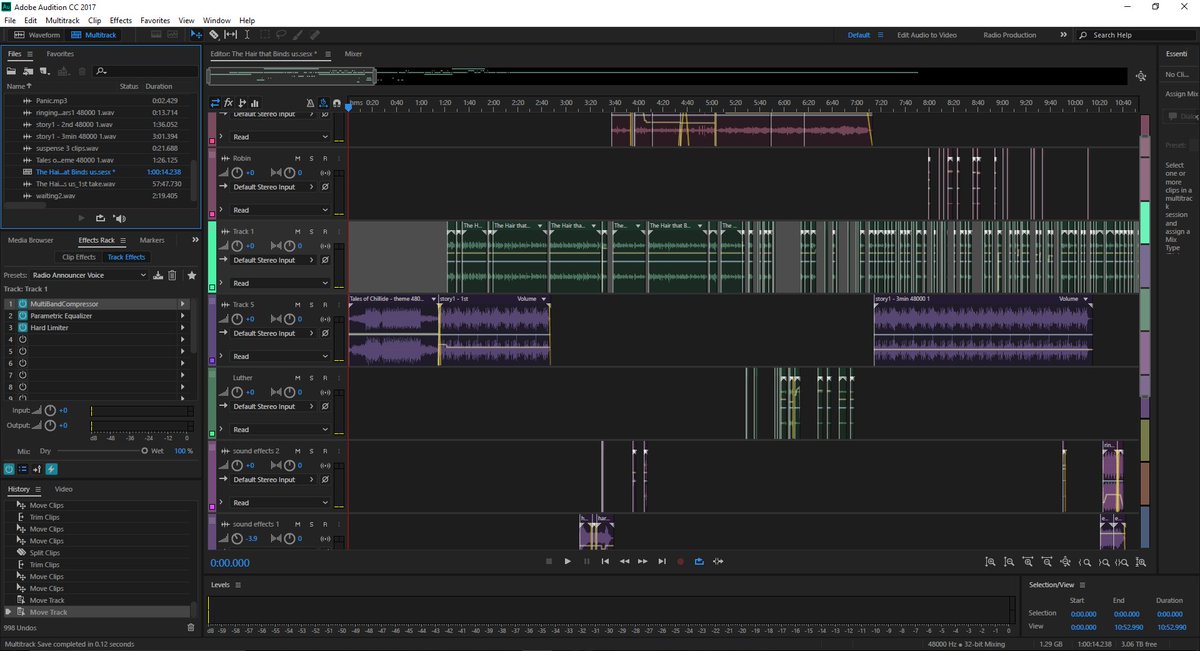Viewport: 1200px width, 651px height.
Task: Switch to the Markers tab
Action: 152,240
